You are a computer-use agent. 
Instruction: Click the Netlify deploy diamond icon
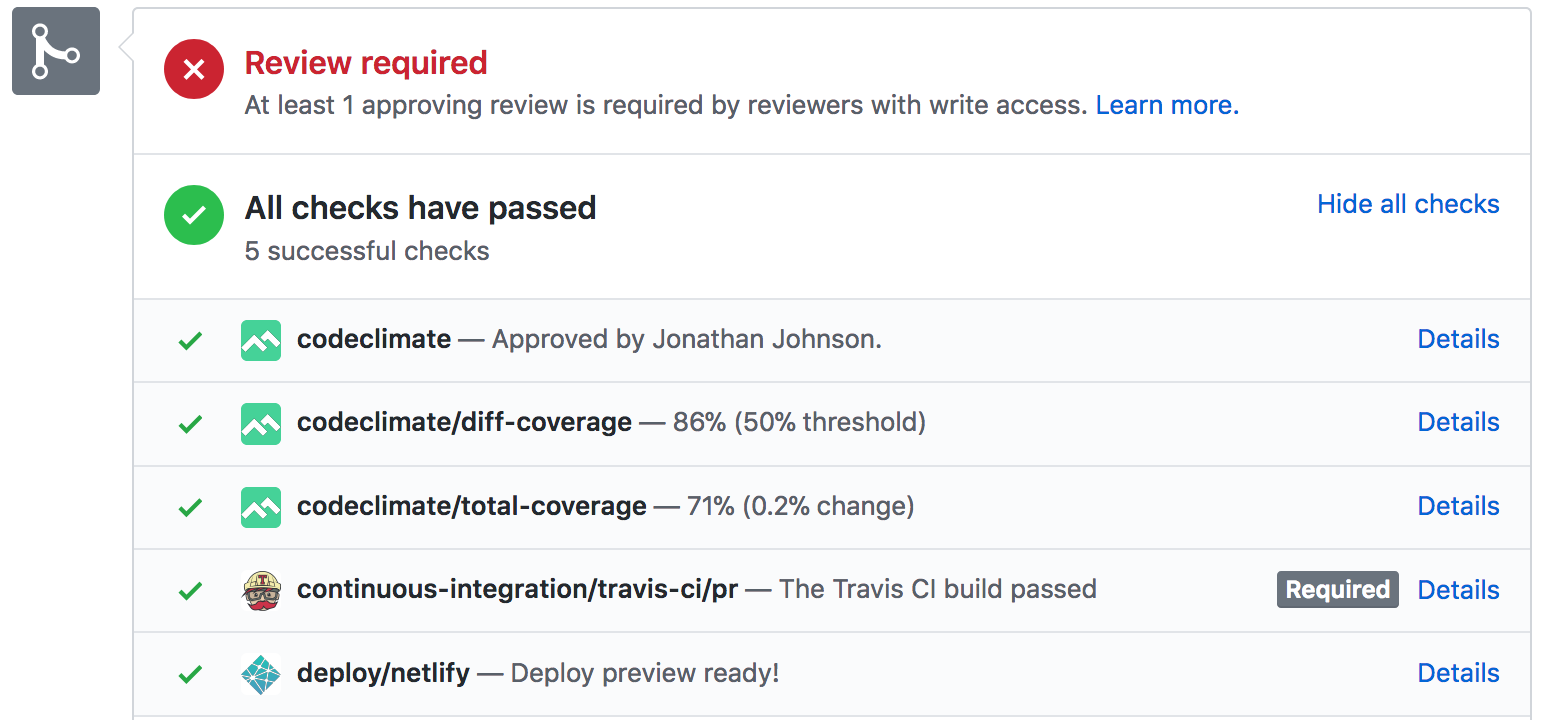click(260, 673)
